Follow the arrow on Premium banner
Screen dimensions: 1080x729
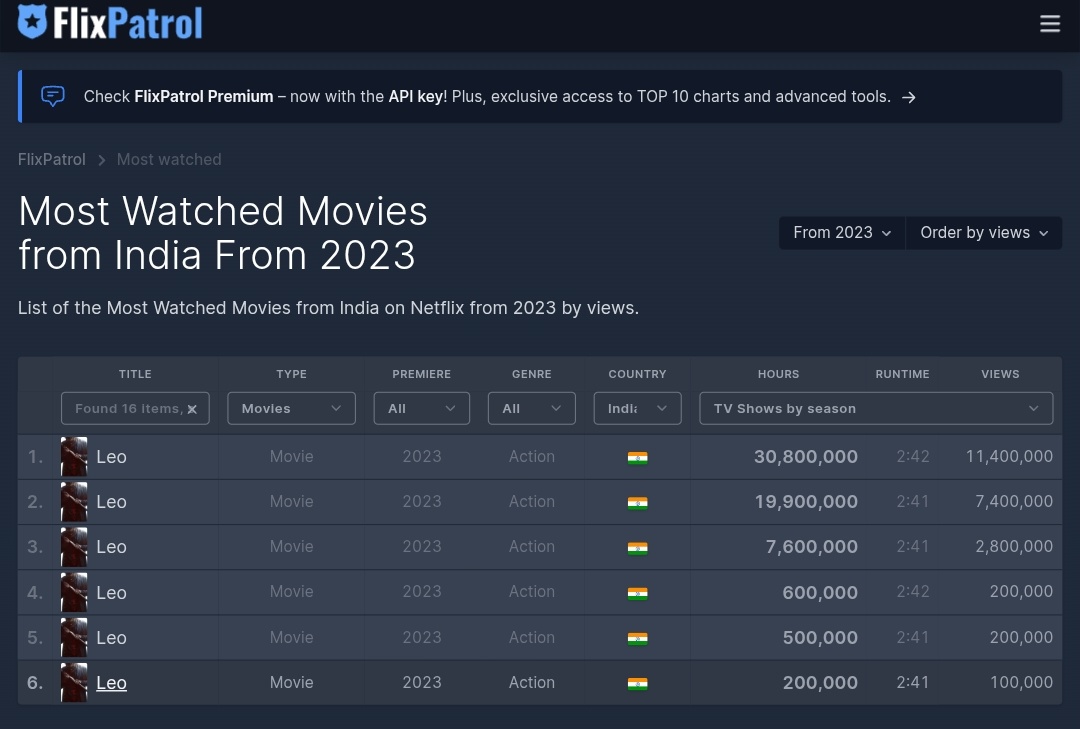point(909,97)
